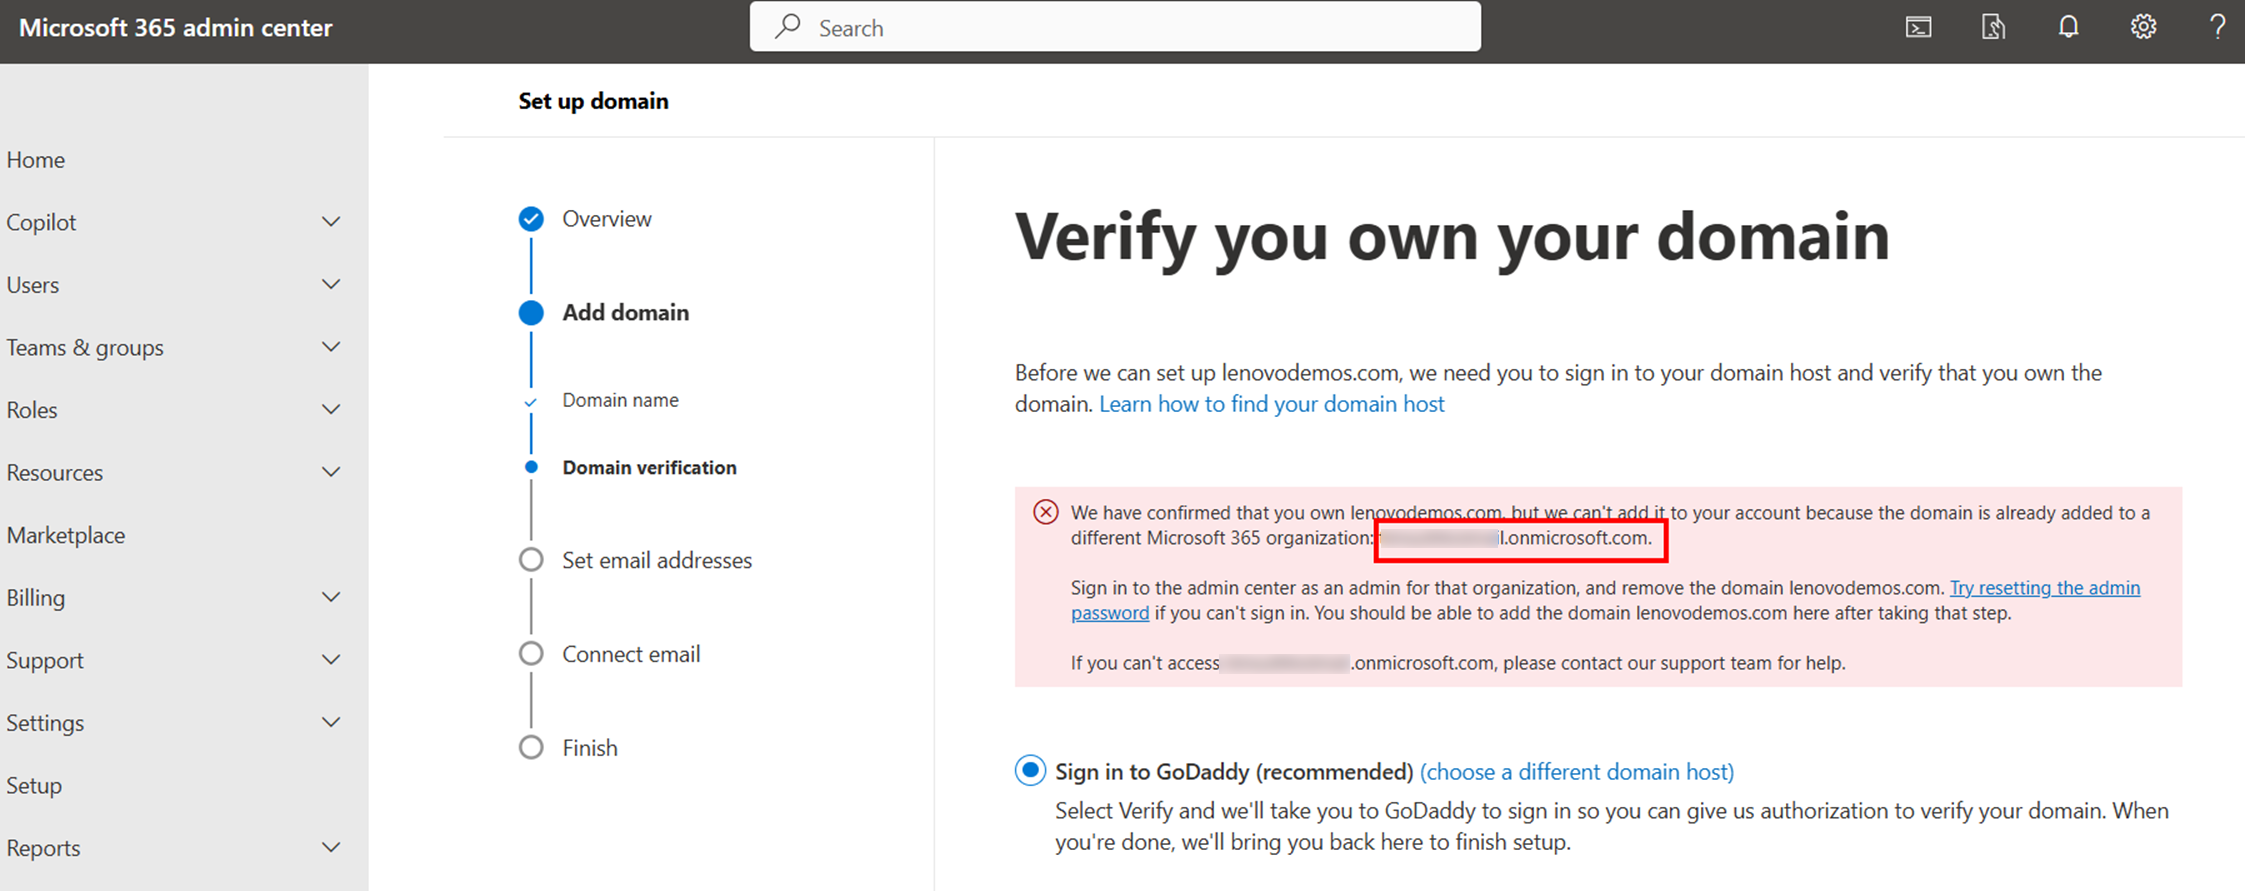Image resolution: width=2245 pixels, height=891 pixels.
Task: Open the Teams & groups navigation item
Action: [85, 348]
